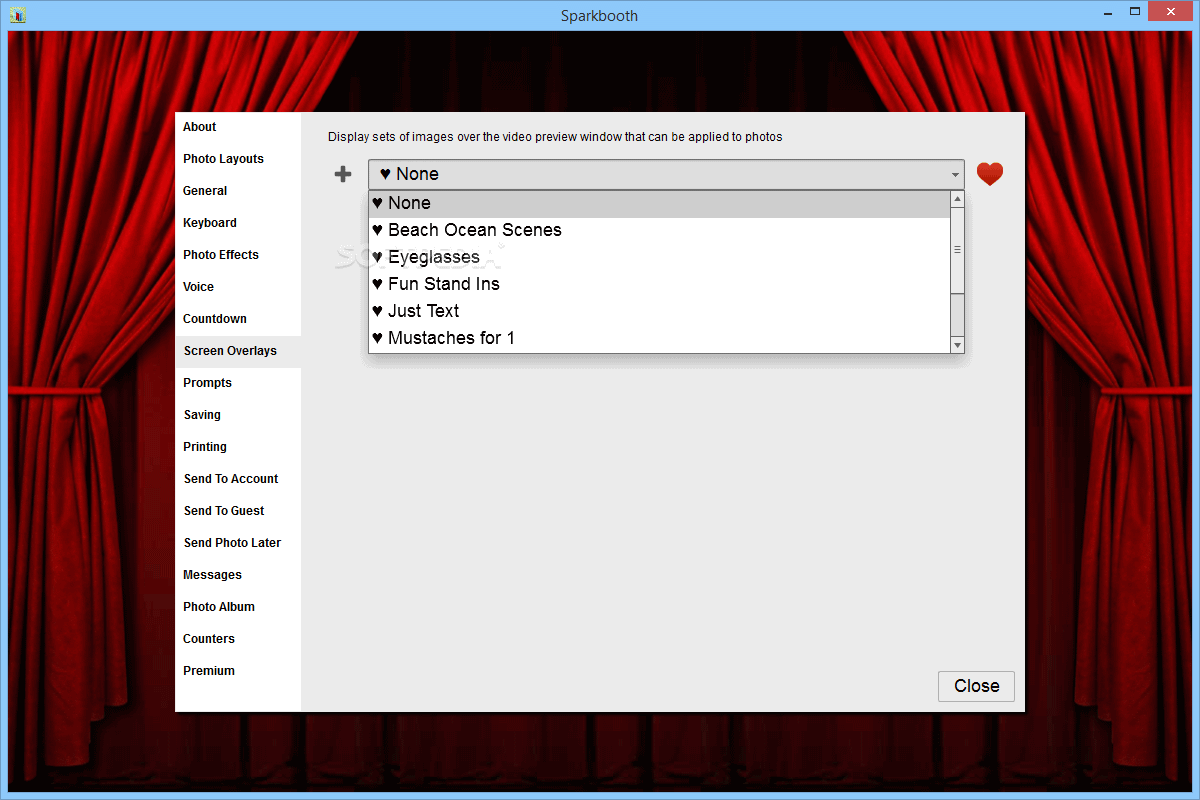Go to Photo Layouts settings
Viewport: 1200px width, 800px height.
click(x=238, y=159)
